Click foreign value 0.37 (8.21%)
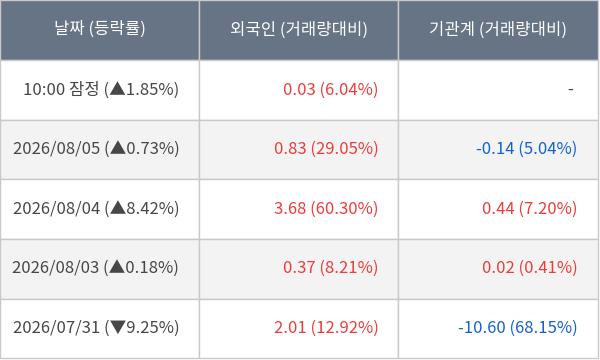The height and width of the screenshot is (360, 600). pyautogui.click(x=331, y=267)
